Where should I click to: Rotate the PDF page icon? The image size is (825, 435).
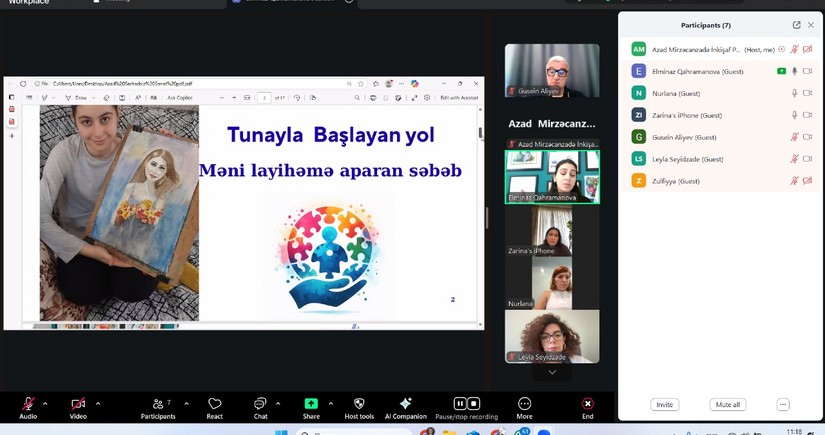297,98
